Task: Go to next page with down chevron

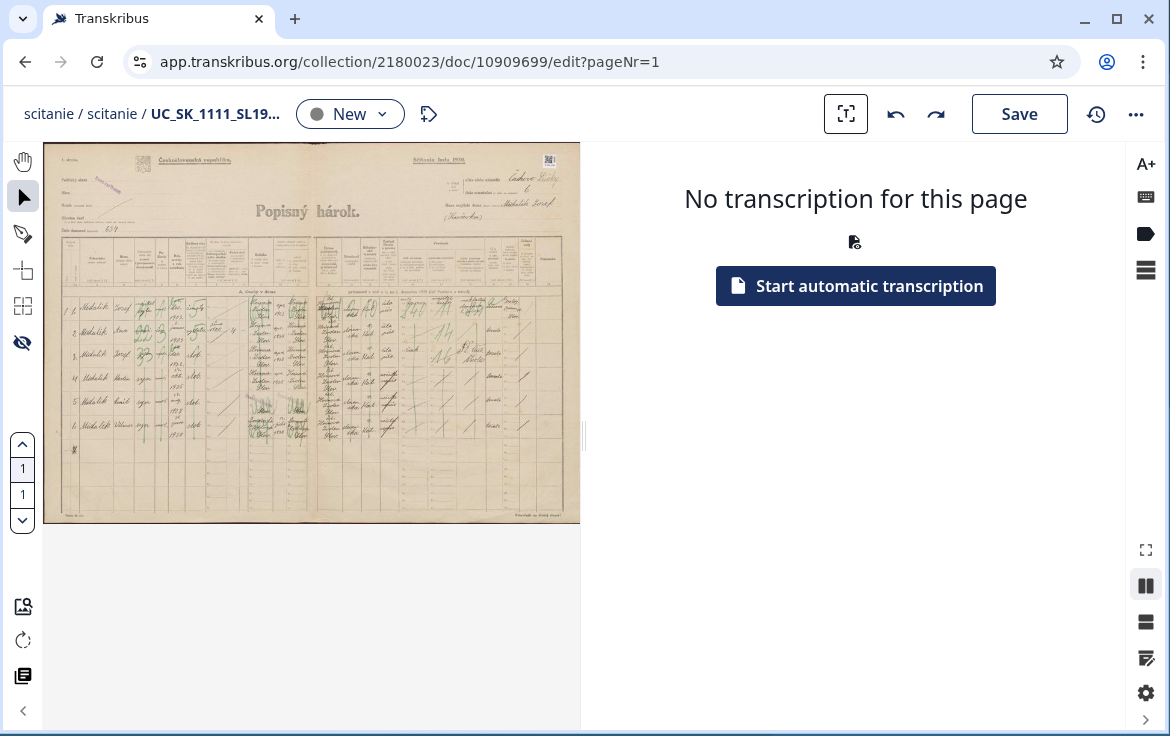Action: 22,520
